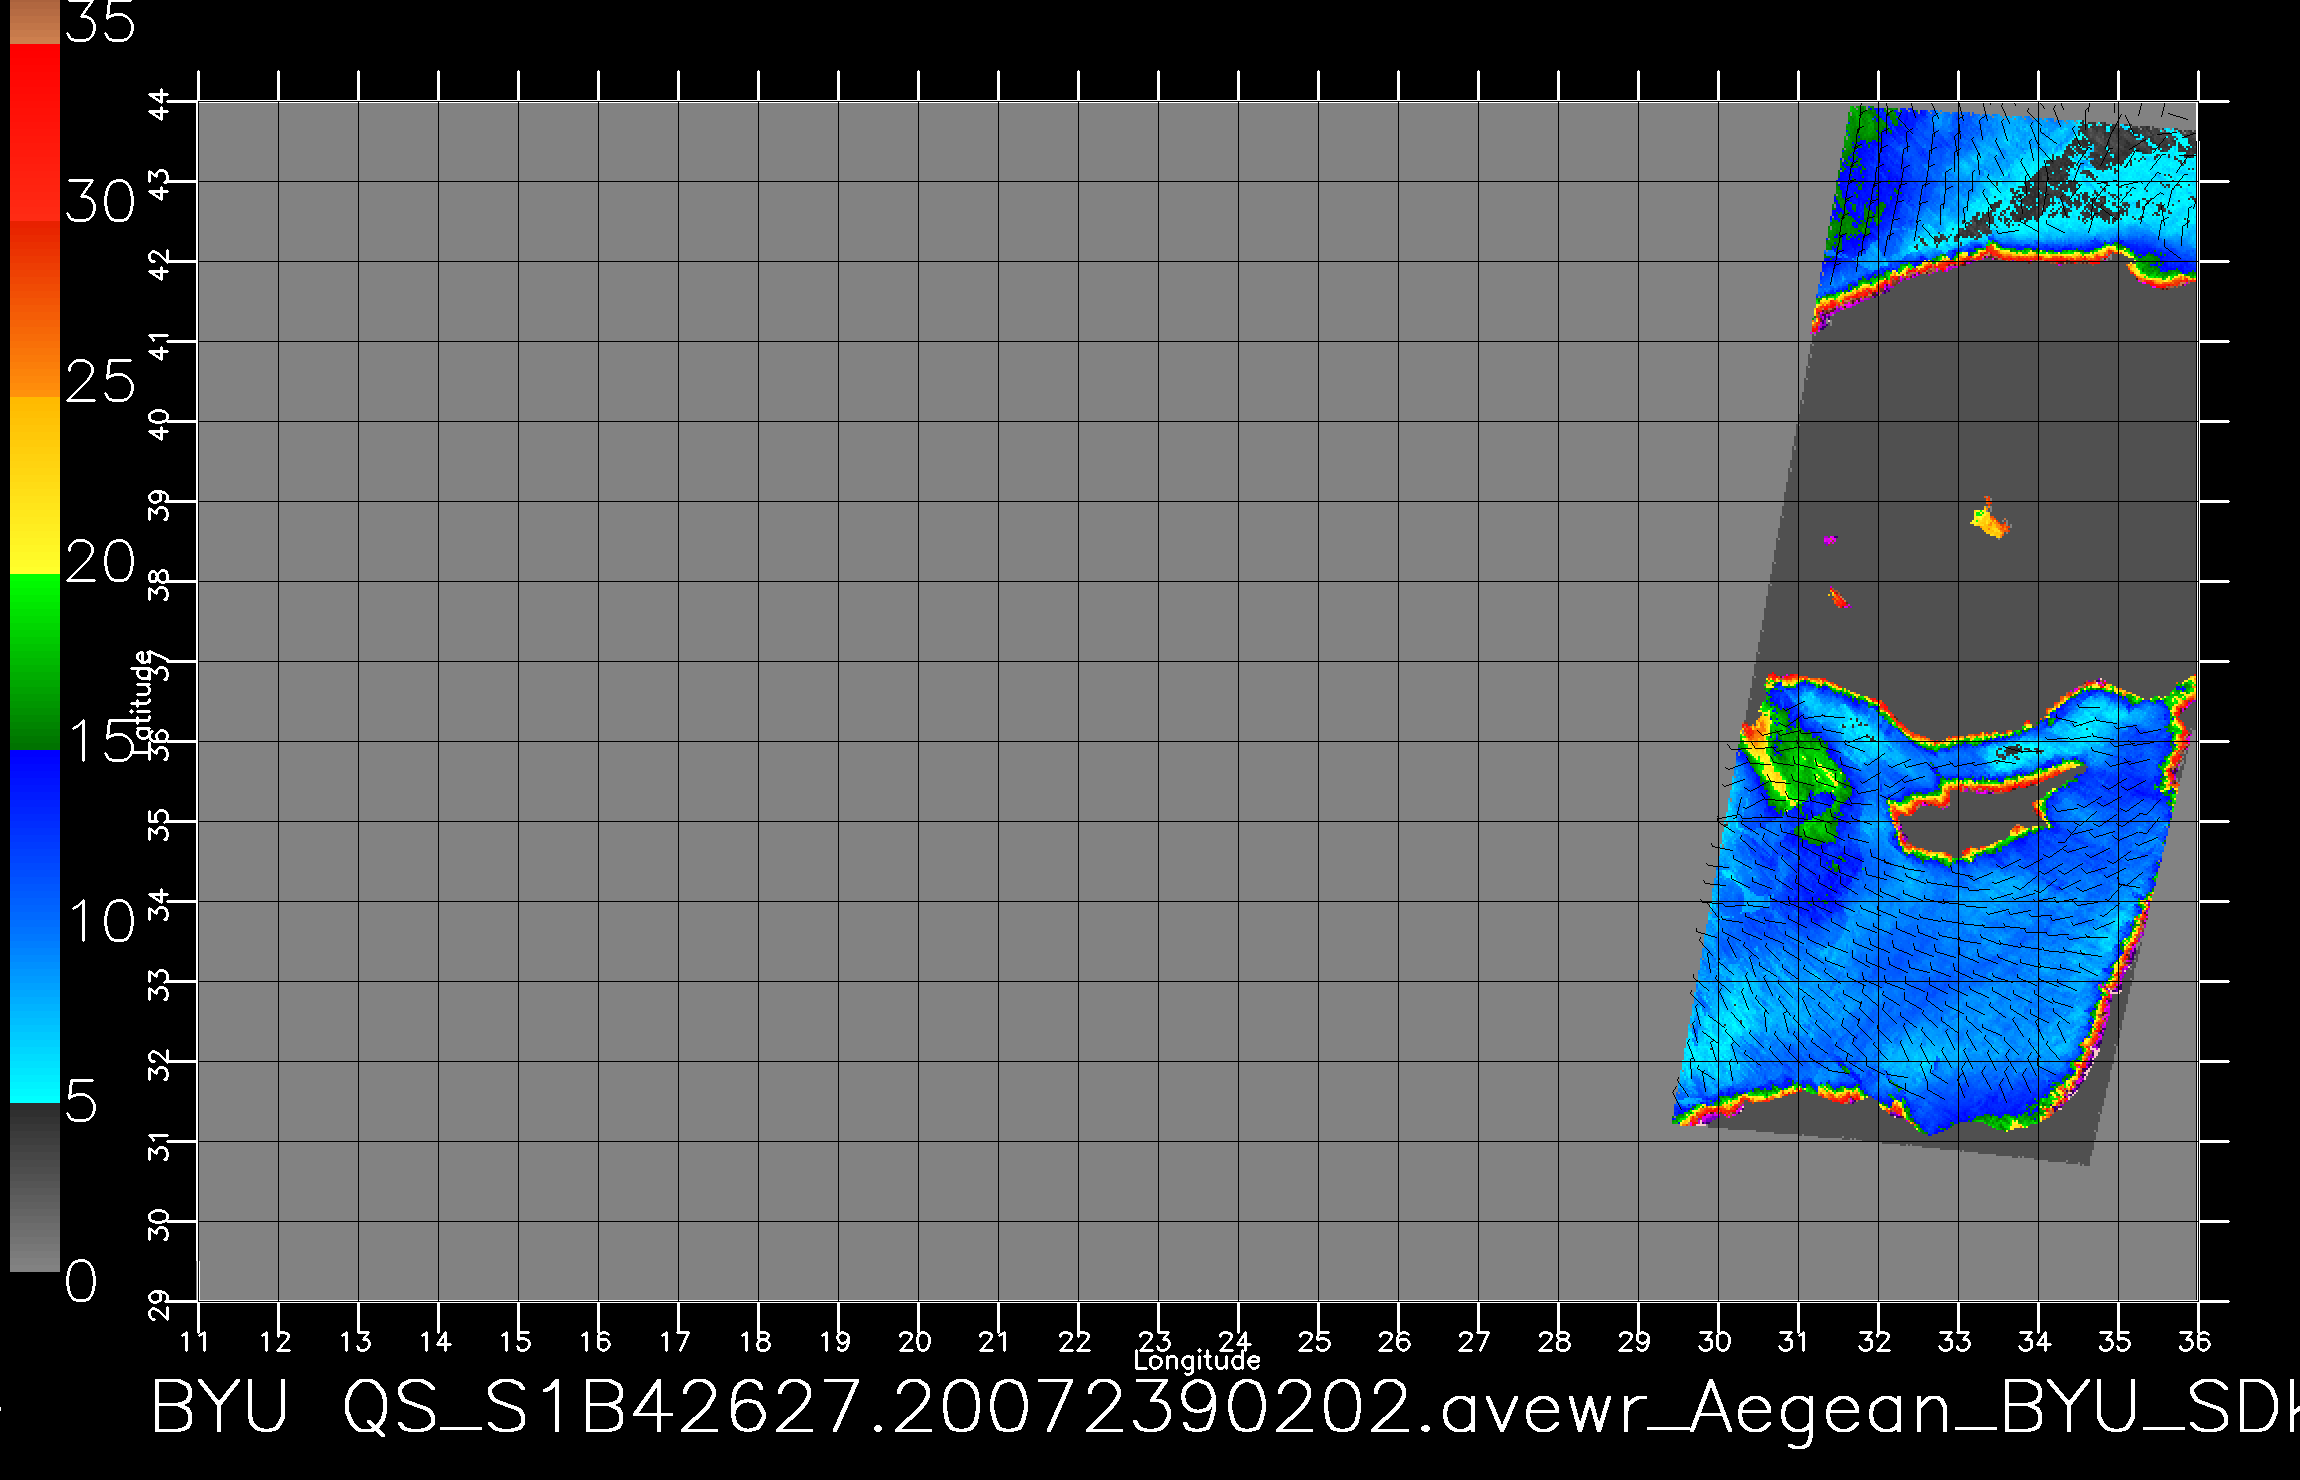
Task: Select the color scale label "0"
Action: click(82, 1281)
